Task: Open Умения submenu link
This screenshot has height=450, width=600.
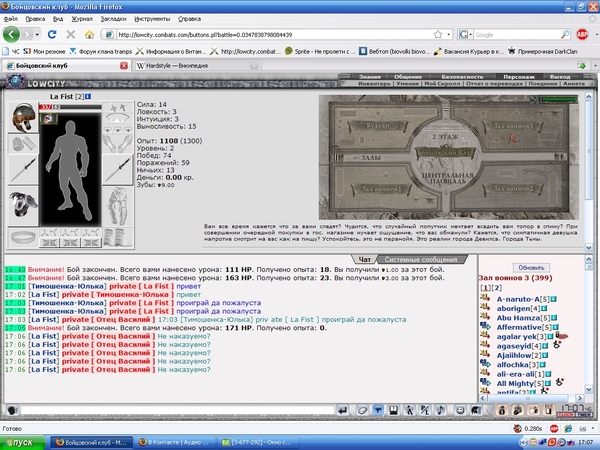Action: pyautogui.click(x=407, y=83)
